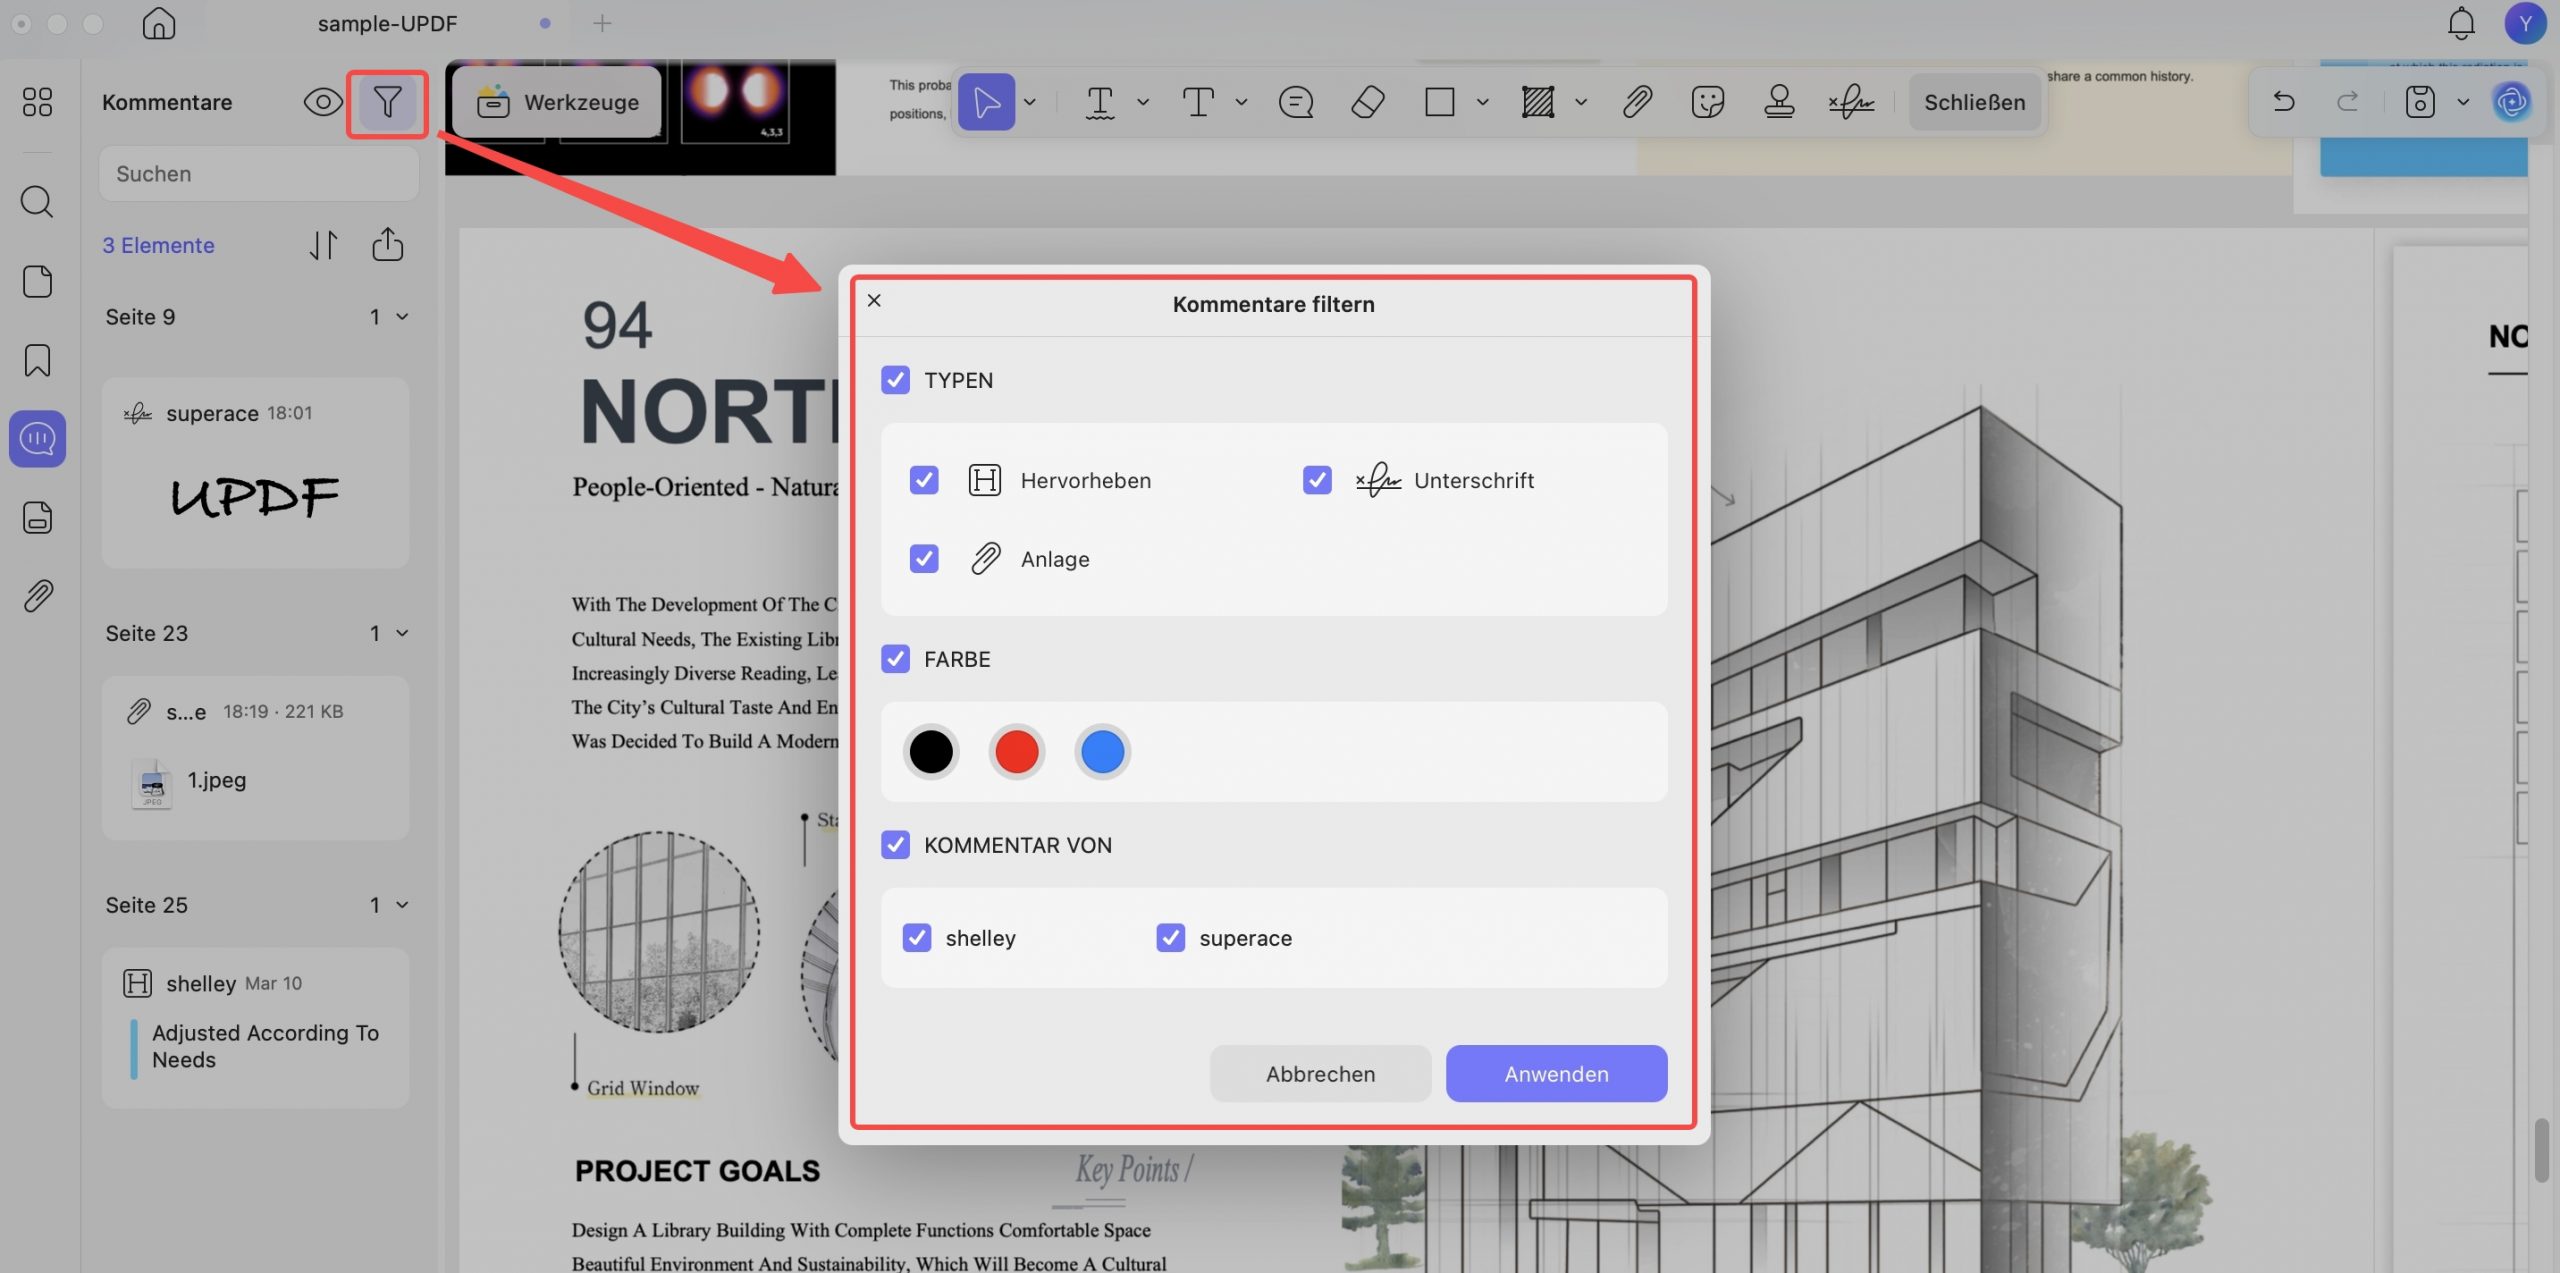
Task: Choose the signature tool in toolbar
Action: tap(1851, 102)
